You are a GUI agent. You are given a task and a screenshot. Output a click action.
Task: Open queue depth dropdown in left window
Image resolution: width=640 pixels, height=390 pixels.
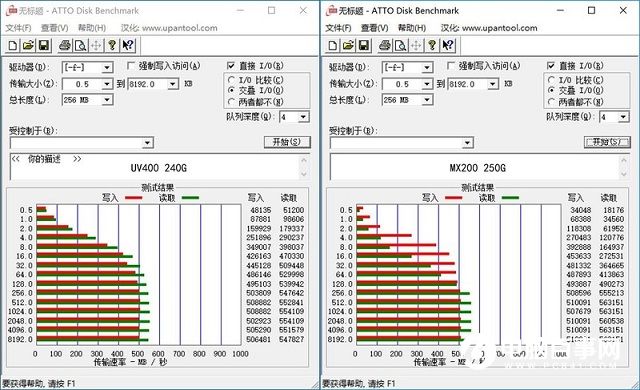click(x=303, y=117)
